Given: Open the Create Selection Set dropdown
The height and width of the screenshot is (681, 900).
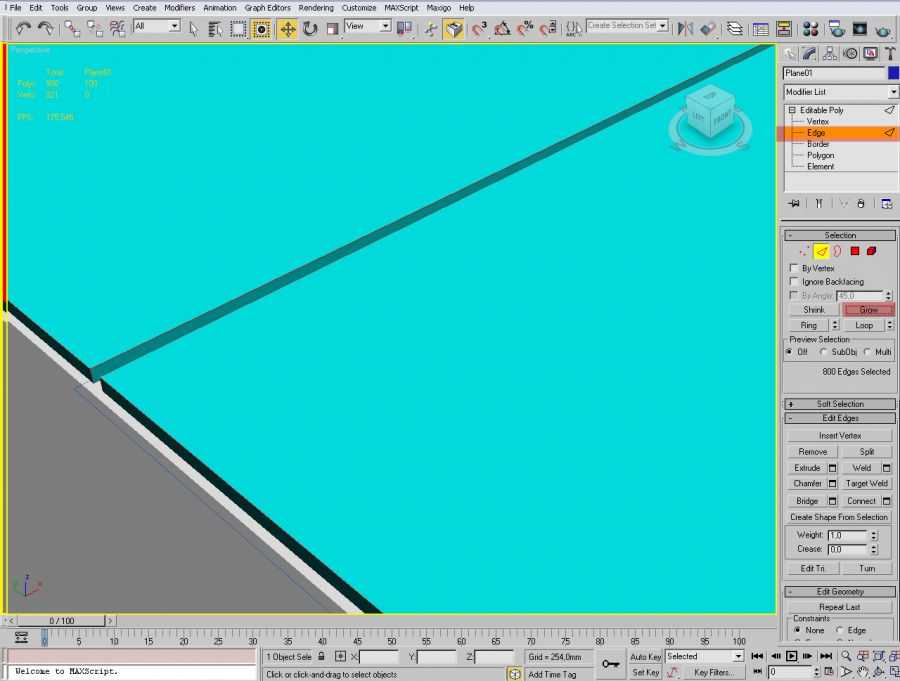Looking at the screenshot, I should pyautogui.click(x=662, y=26).
